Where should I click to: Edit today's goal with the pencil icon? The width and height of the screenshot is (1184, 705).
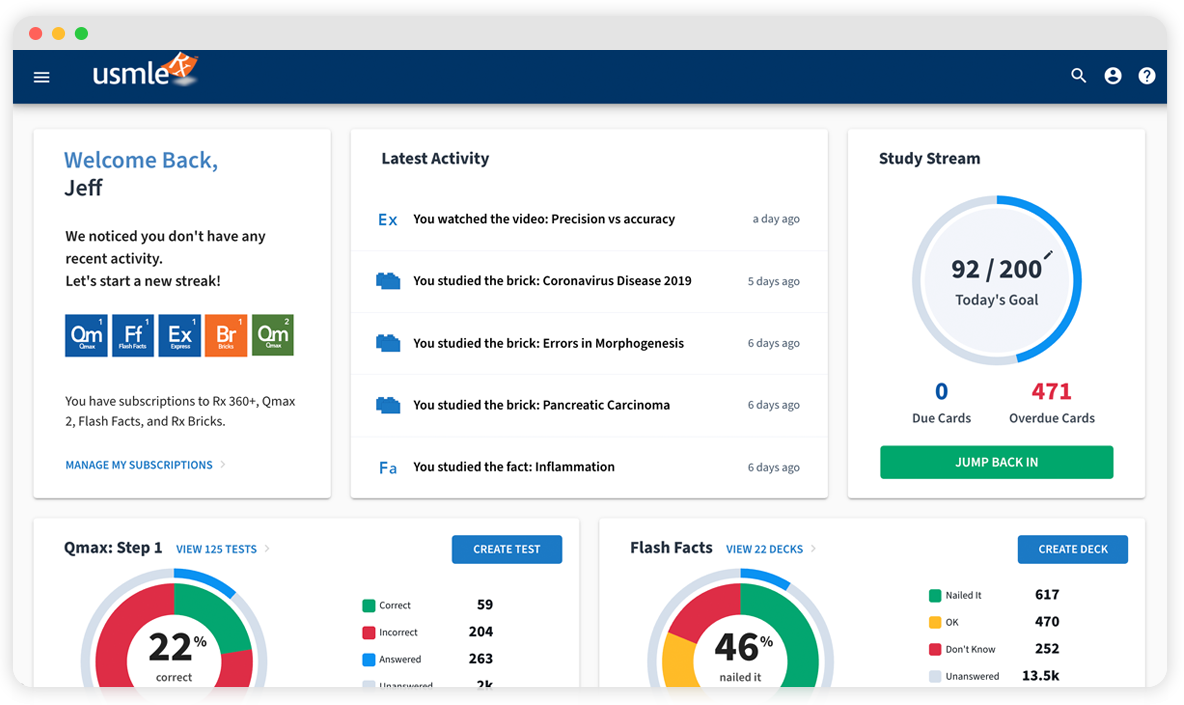click(1048, 254)
